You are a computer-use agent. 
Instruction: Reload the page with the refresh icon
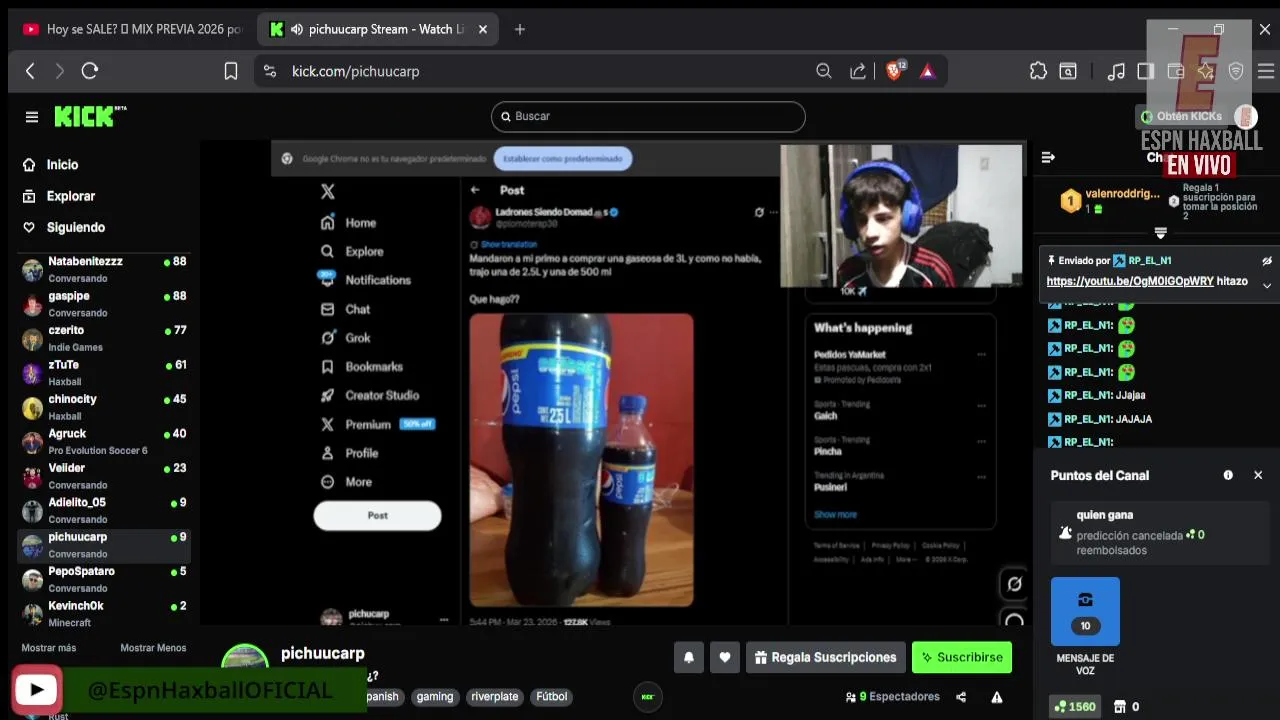pos(90,71)
